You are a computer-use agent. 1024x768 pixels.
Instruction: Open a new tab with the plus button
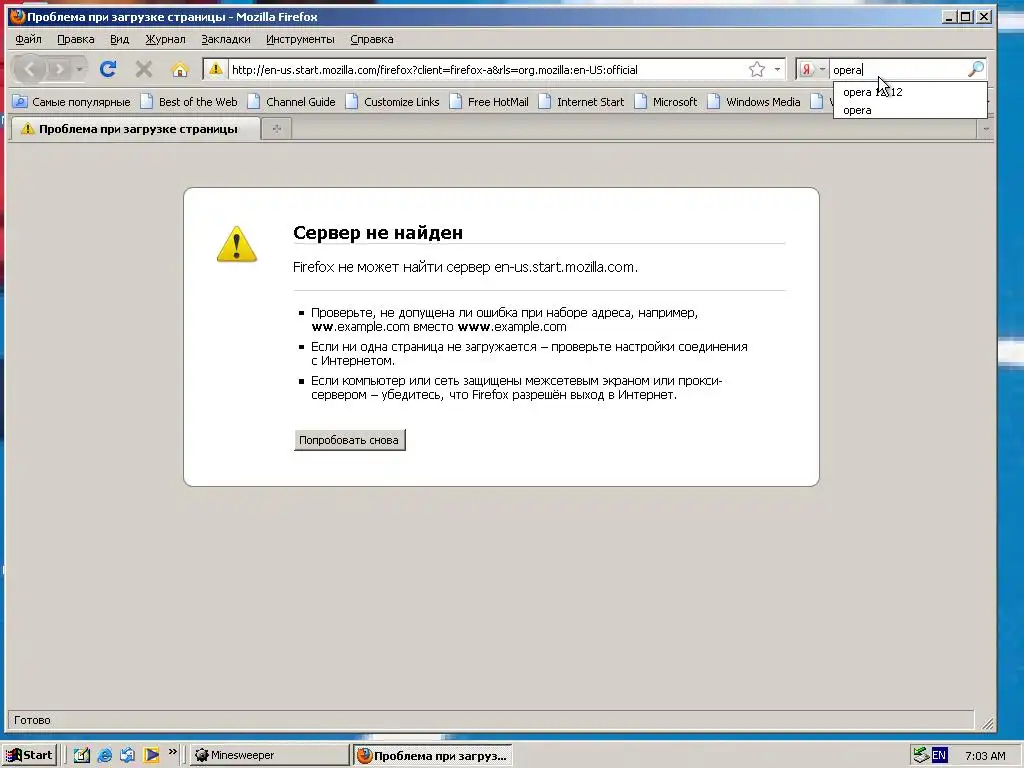click(277, 129)
